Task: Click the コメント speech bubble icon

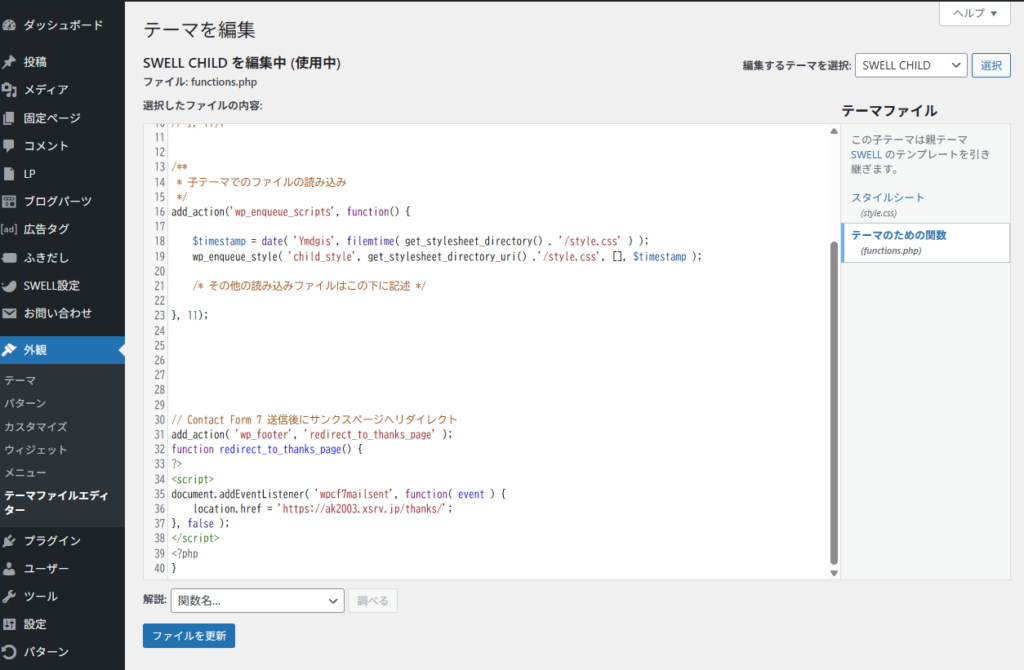Action: click(x=10, y=146)
